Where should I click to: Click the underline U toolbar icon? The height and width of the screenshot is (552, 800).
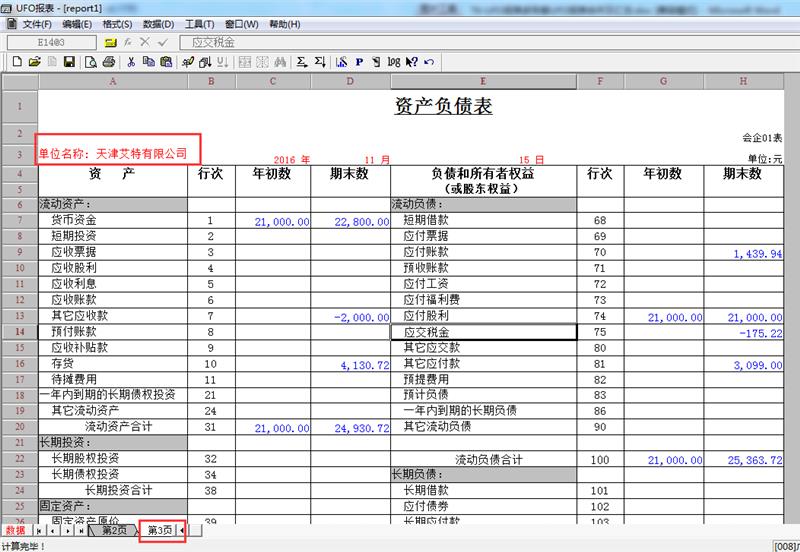(x=222, y=62)
